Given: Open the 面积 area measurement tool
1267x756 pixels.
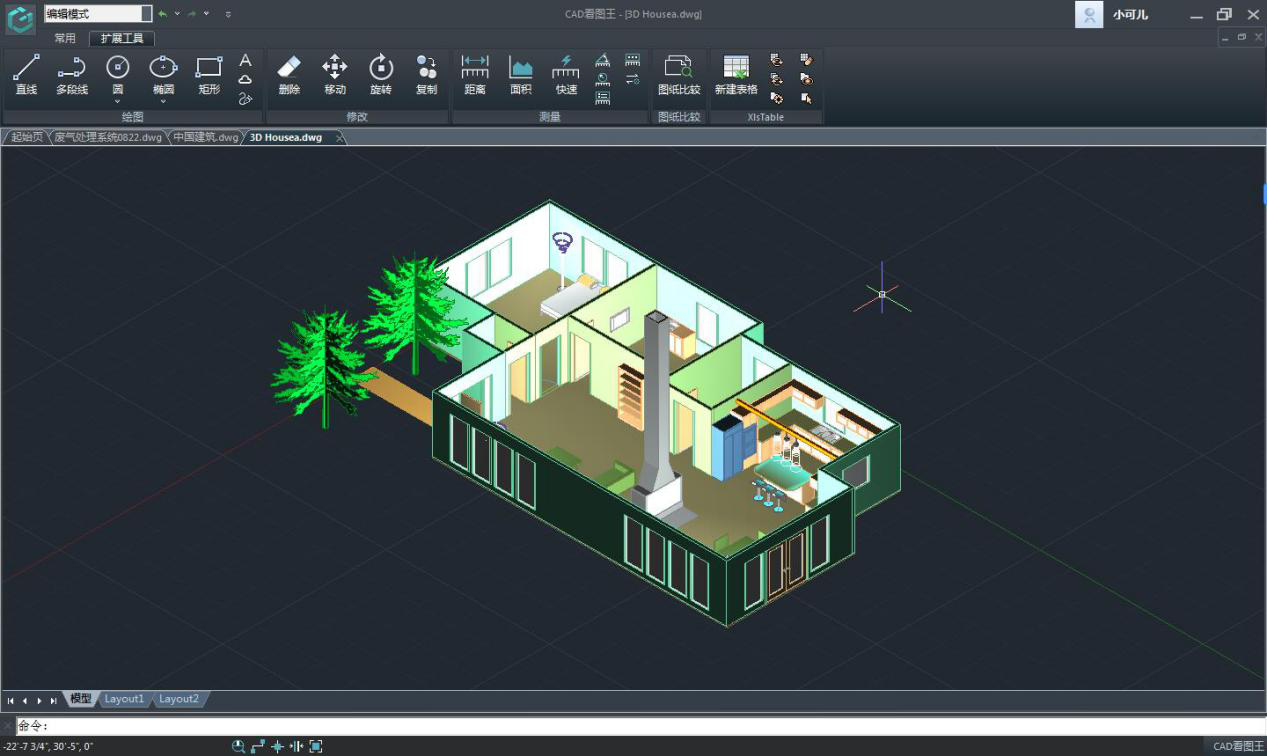Looking at the screenshot, I should click(x=521, y=76).
